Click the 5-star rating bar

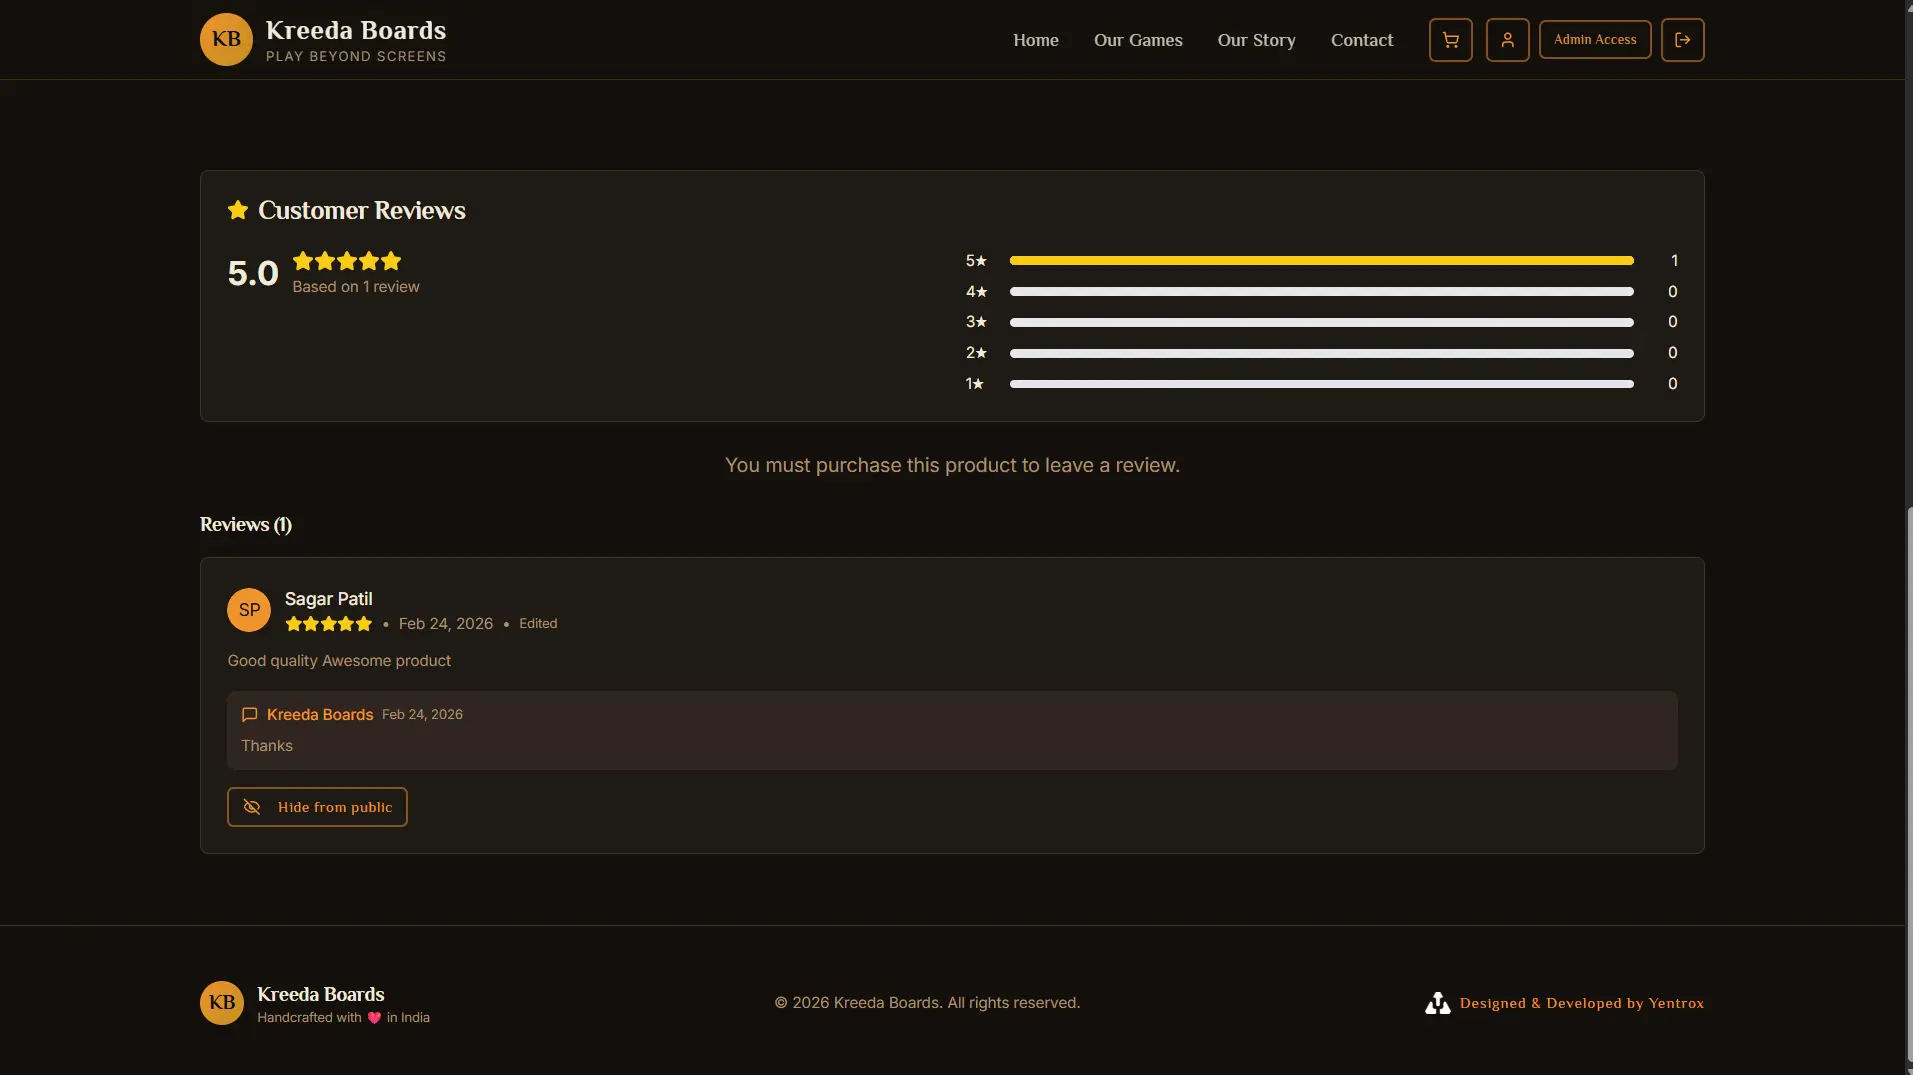pyautogui.click(x=1321, y=261)
